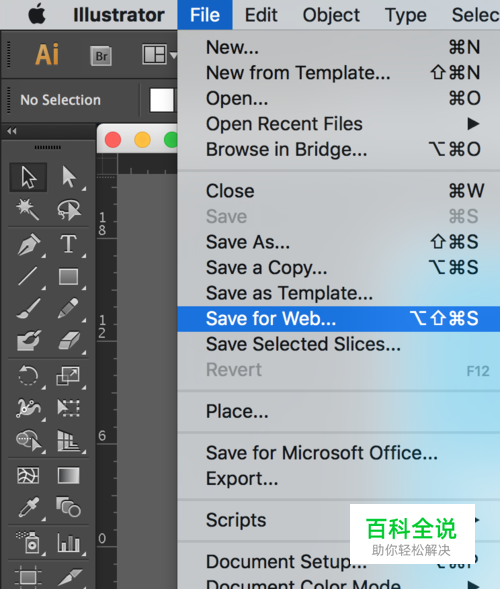Select the Gradient tool
500x589 pixels.
[69, 476]
